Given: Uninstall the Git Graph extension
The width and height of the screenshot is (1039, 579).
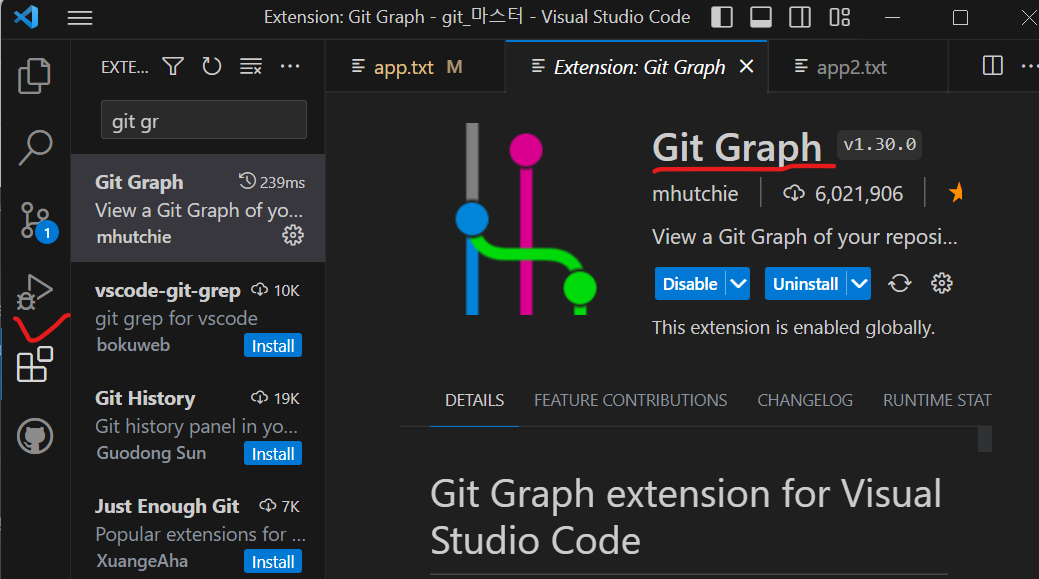Looking at the screenshot, I should pyautogui.click(x=805, y=284).
